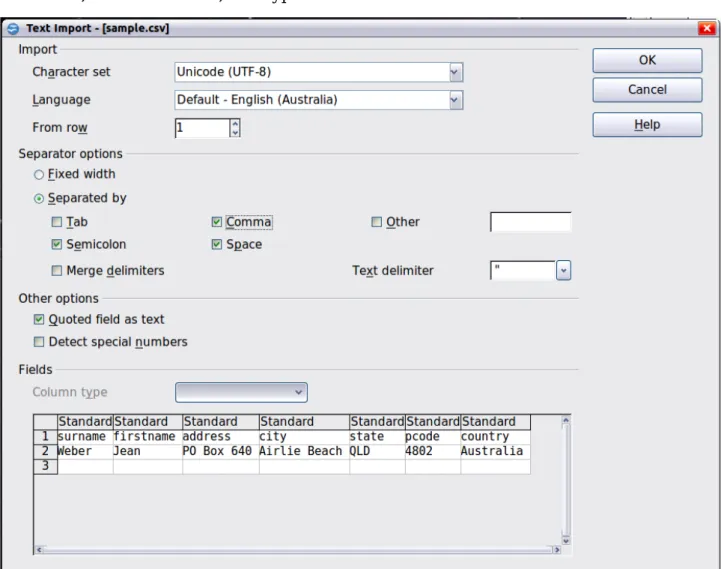Click the 'Weber' preview cell
Image resolution: width=721 pixels, height=569 pixels.
coord(85,451)
